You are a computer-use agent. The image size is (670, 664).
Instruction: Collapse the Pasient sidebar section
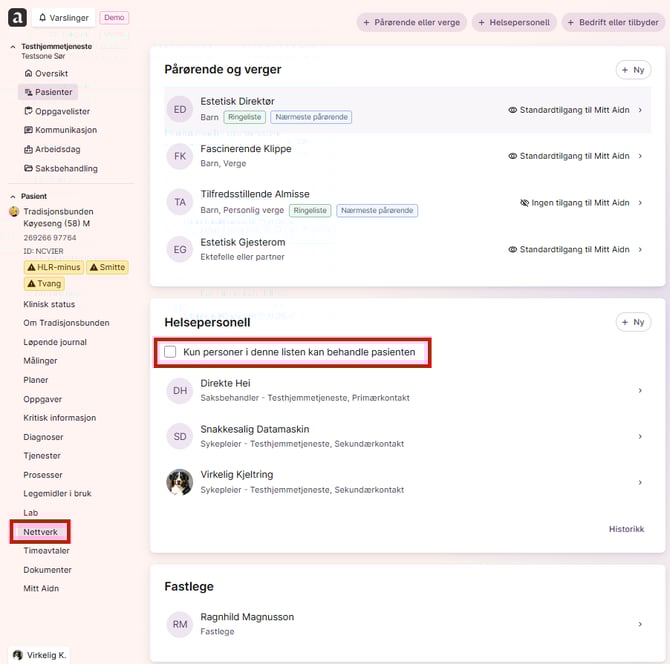[13, 197]
